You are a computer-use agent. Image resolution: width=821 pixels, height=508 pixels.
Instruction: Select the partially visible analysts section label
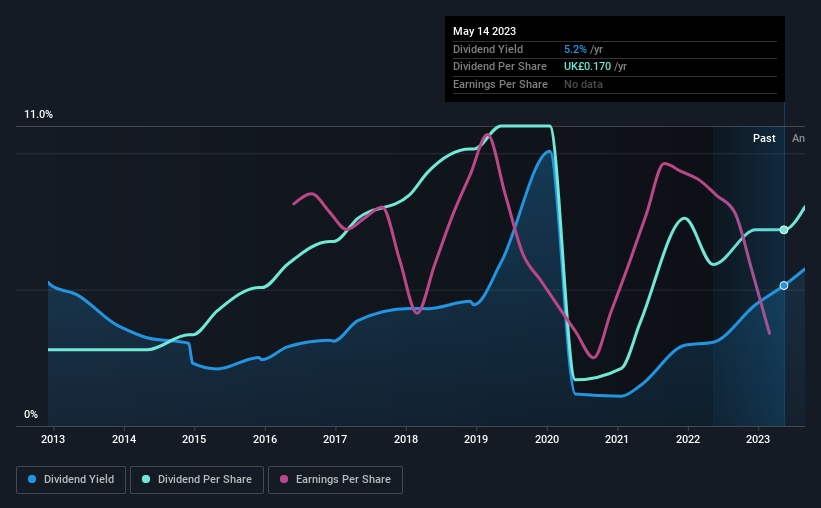(798, 138)
